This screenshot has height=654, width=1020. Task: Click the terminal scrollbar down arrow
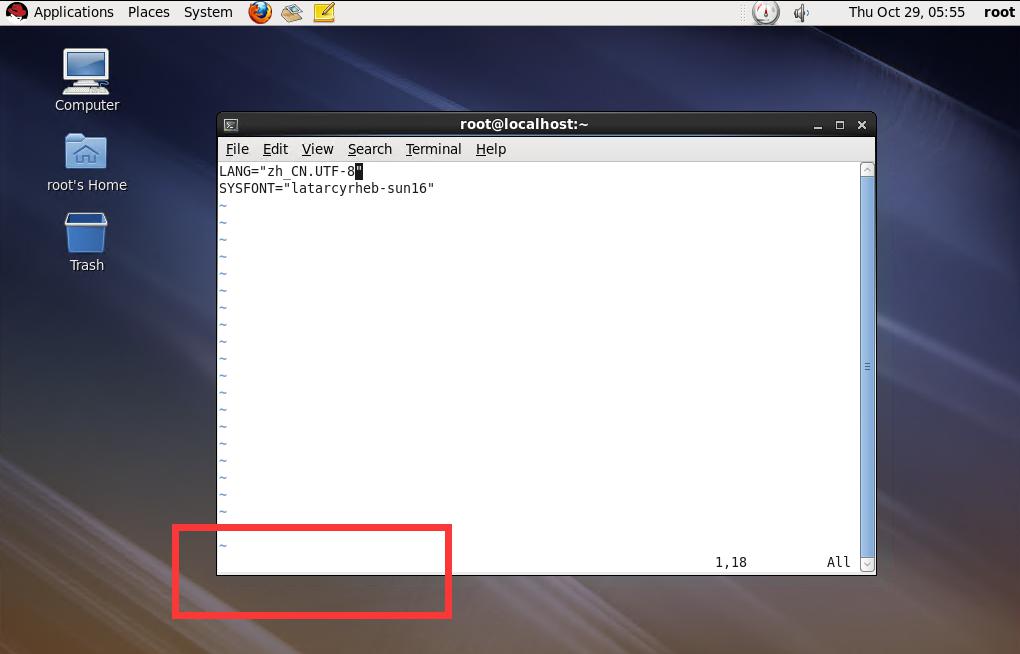click(867, 564)
